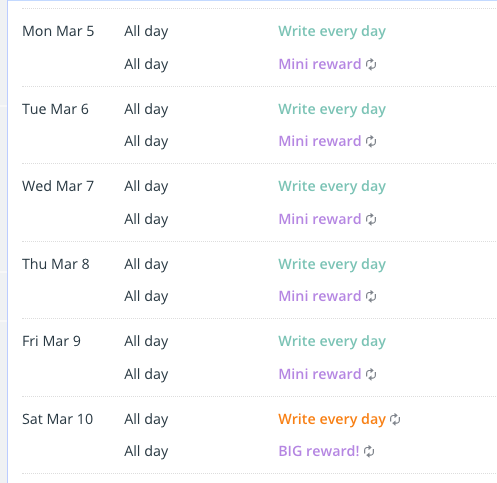Open Mini reward event on Mon Mar 5
Screen dimensions: 497x483
[320, 64]
